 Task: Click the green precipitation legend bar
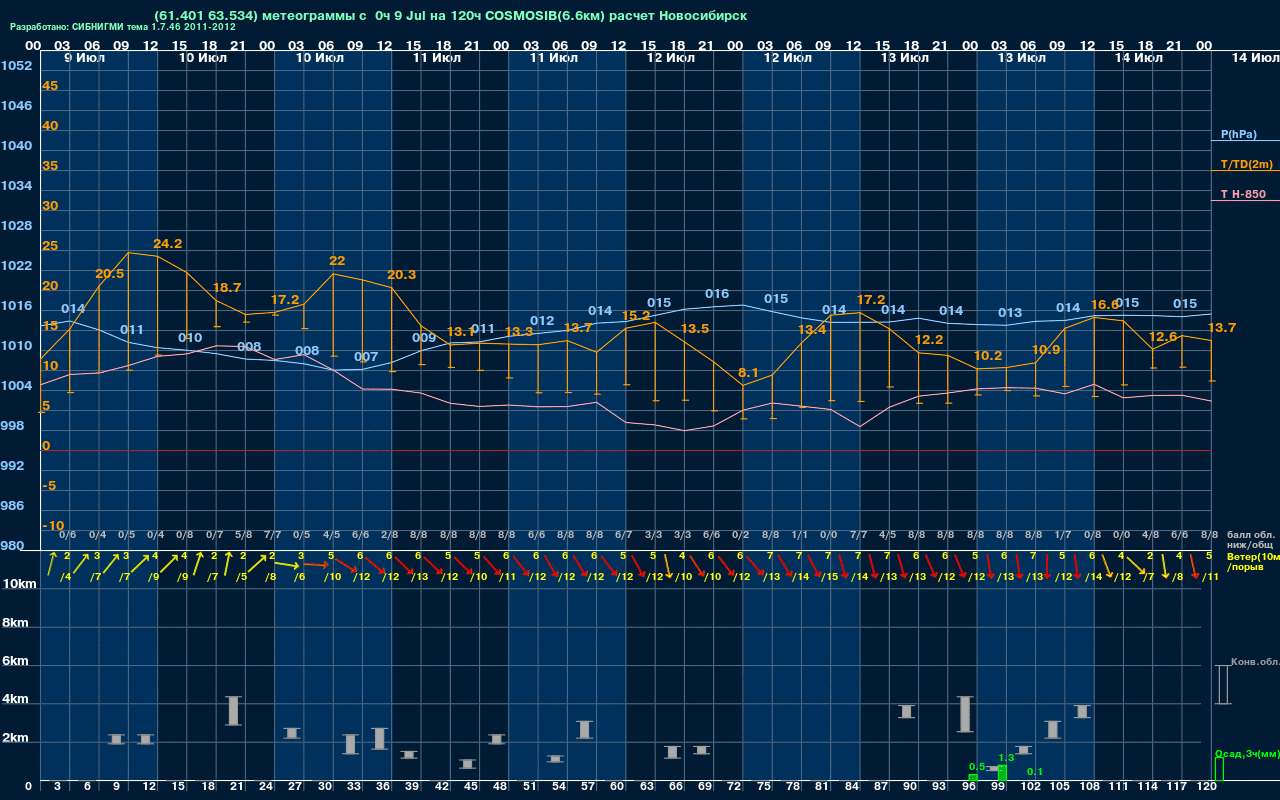pos(1219,769)
